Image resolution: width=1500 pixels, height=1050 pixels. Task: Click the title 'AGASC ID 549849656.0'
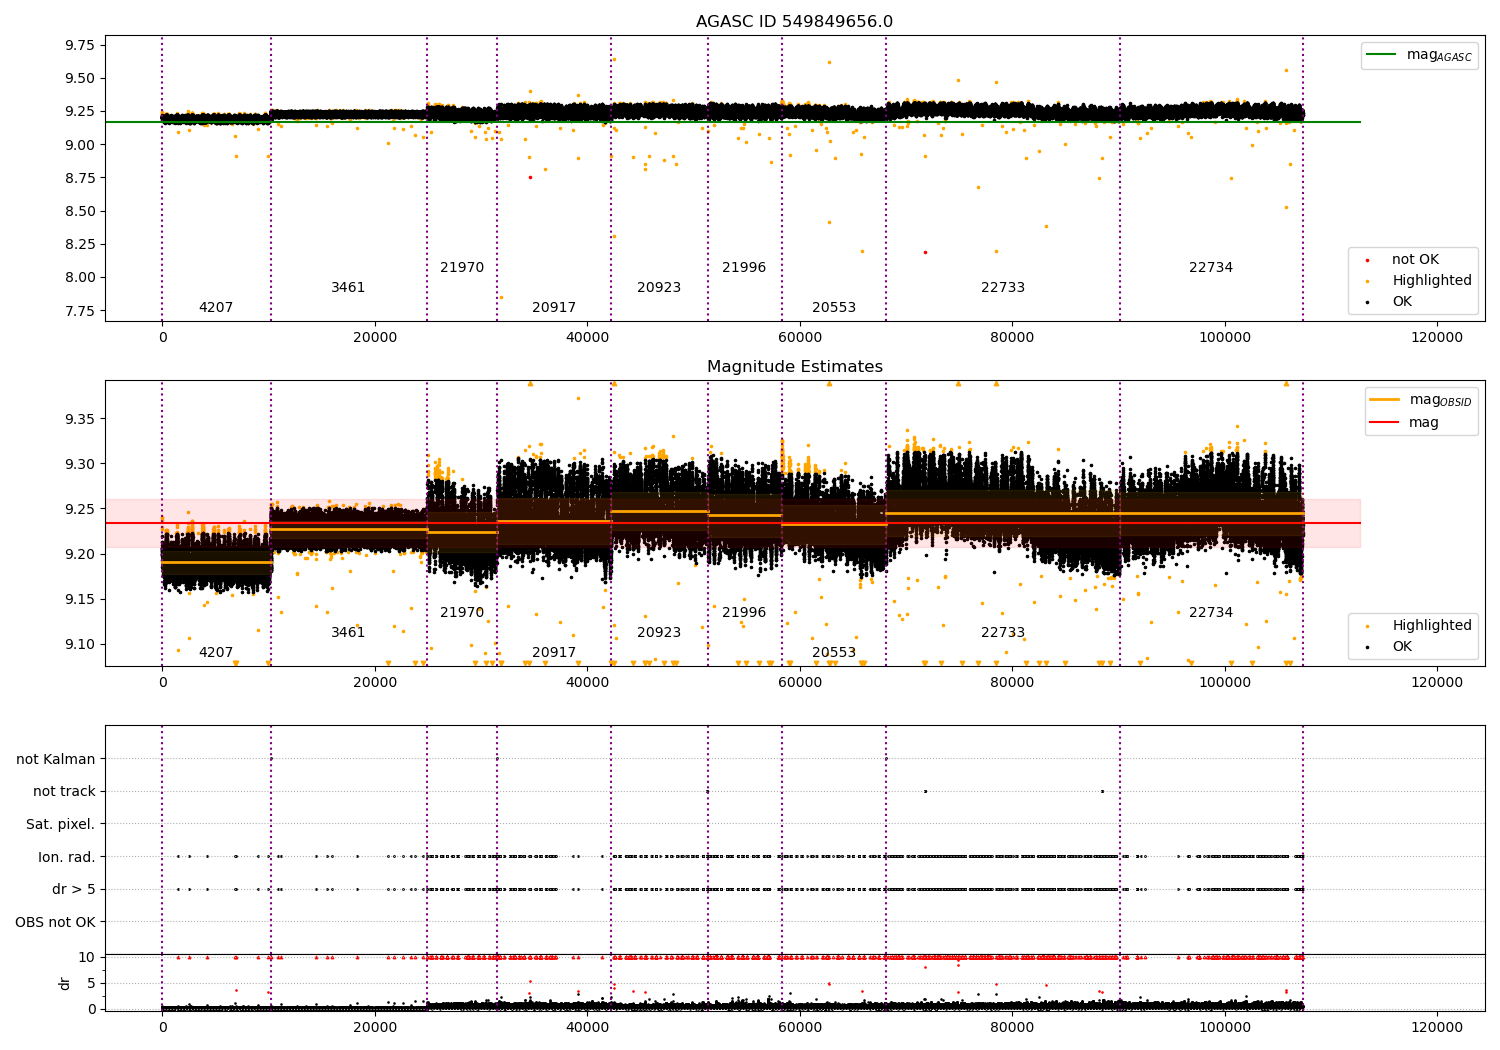click(795, 22)
